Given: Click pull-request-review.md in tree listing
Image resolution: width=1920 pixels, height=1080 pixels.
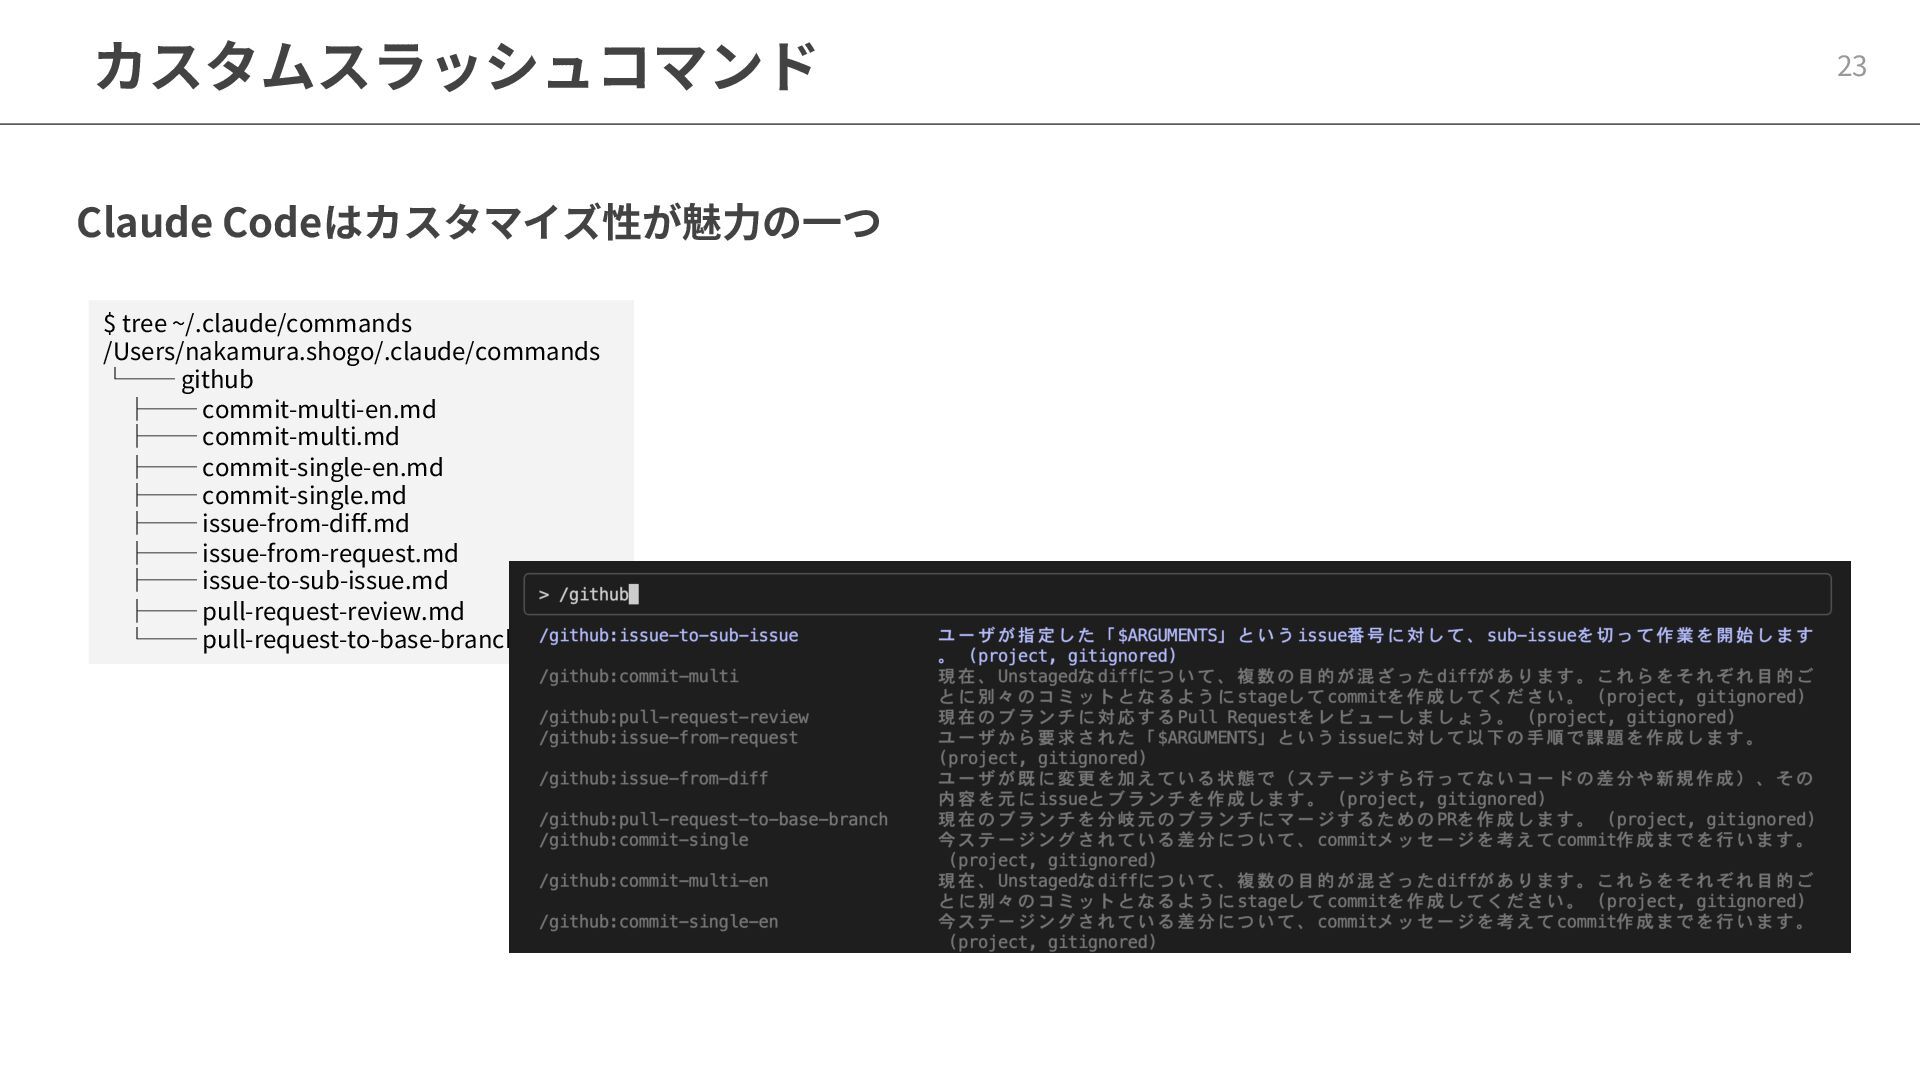Looking at the screenshot, I should pyautogui.click(x=333, y=611).
